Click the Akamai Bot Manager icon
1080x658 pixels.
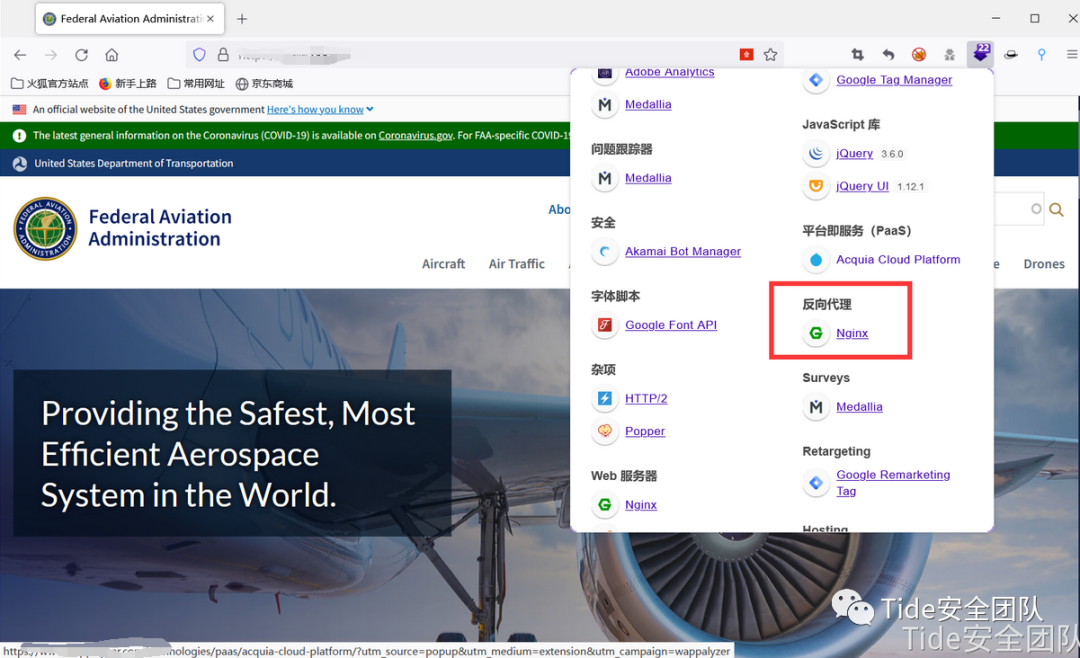605,251
